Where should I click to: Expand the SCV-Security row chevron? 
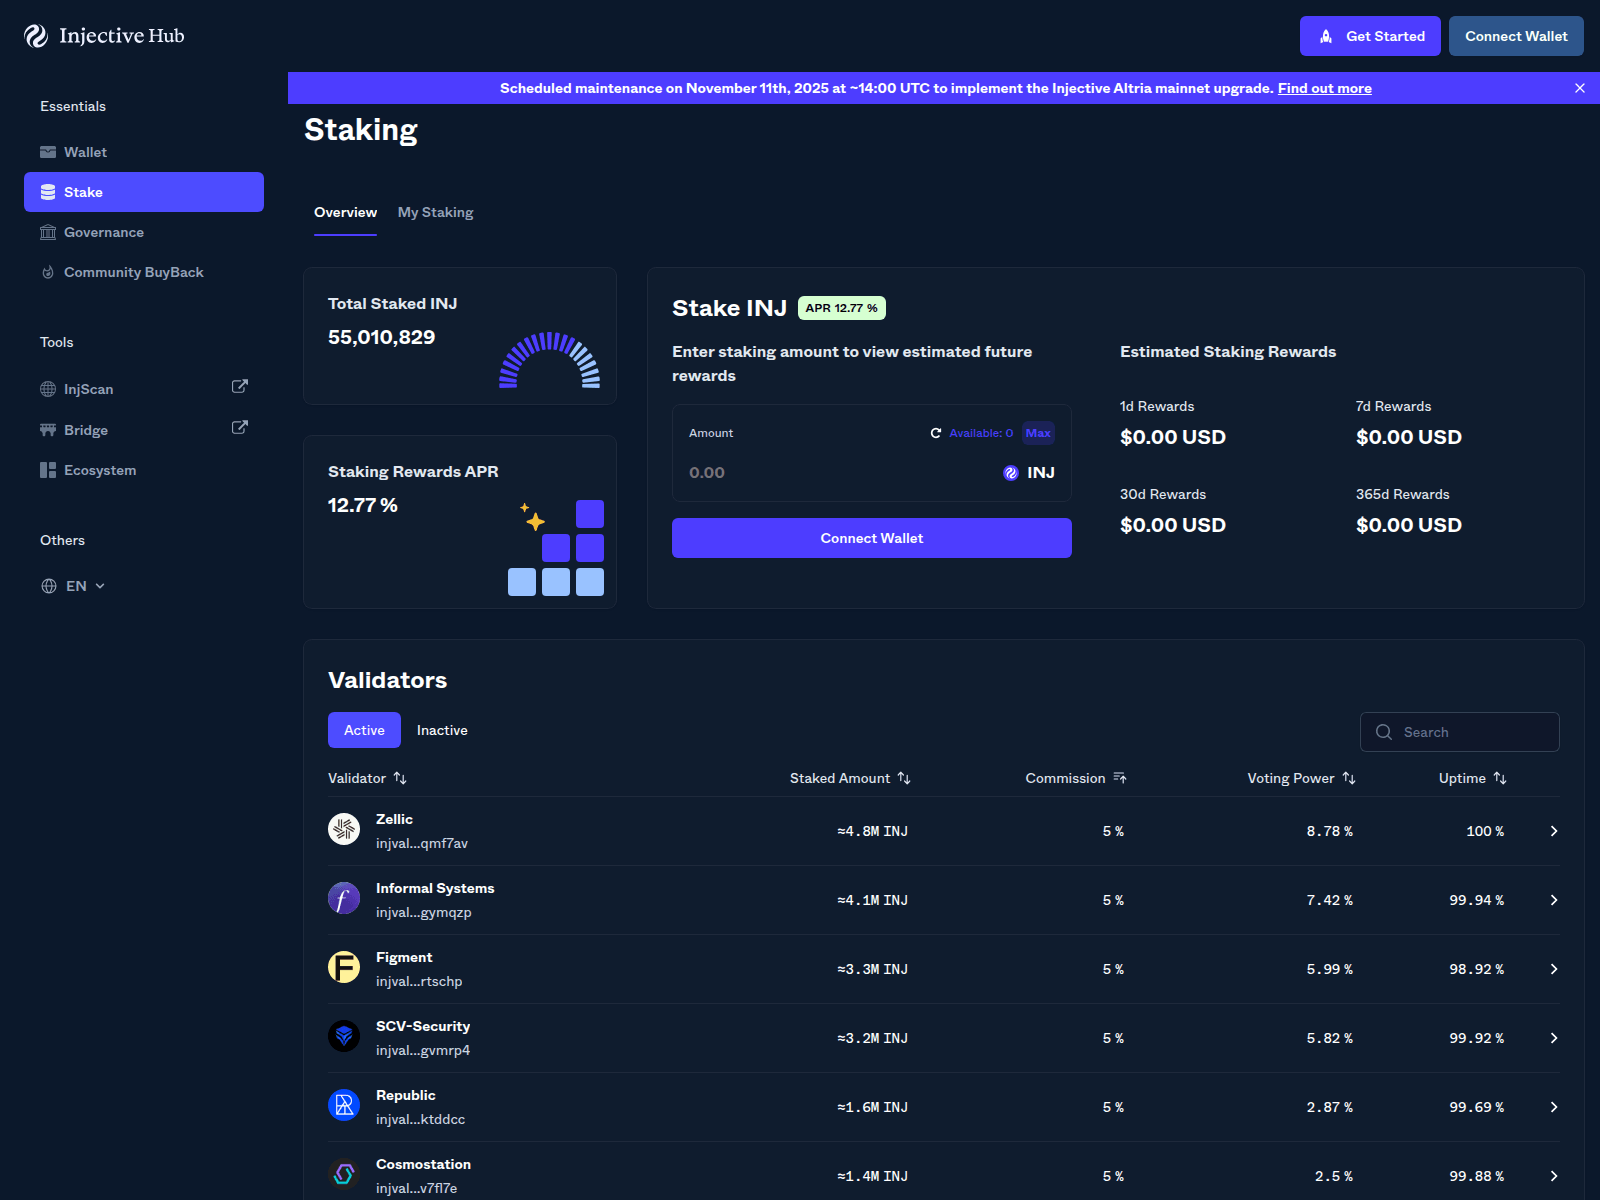click(x=1554, y=1038)
